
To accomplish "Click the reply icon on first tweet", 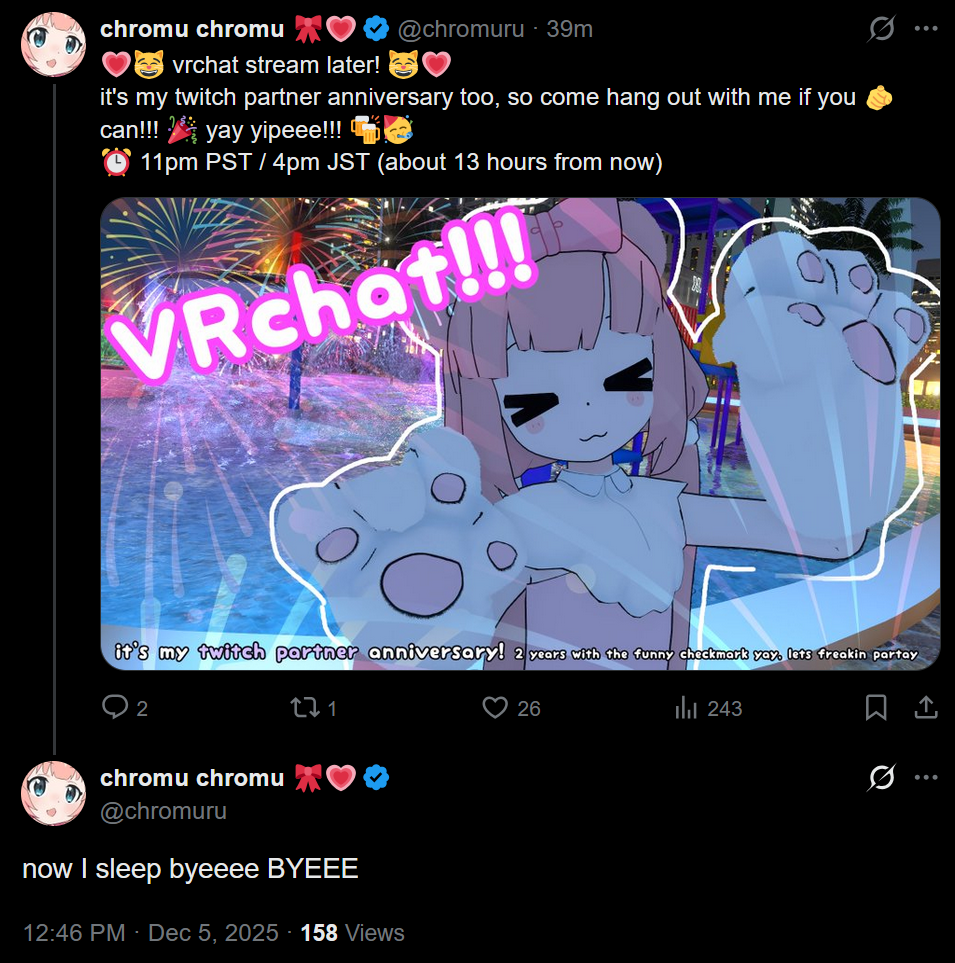I will click(115, 707).
